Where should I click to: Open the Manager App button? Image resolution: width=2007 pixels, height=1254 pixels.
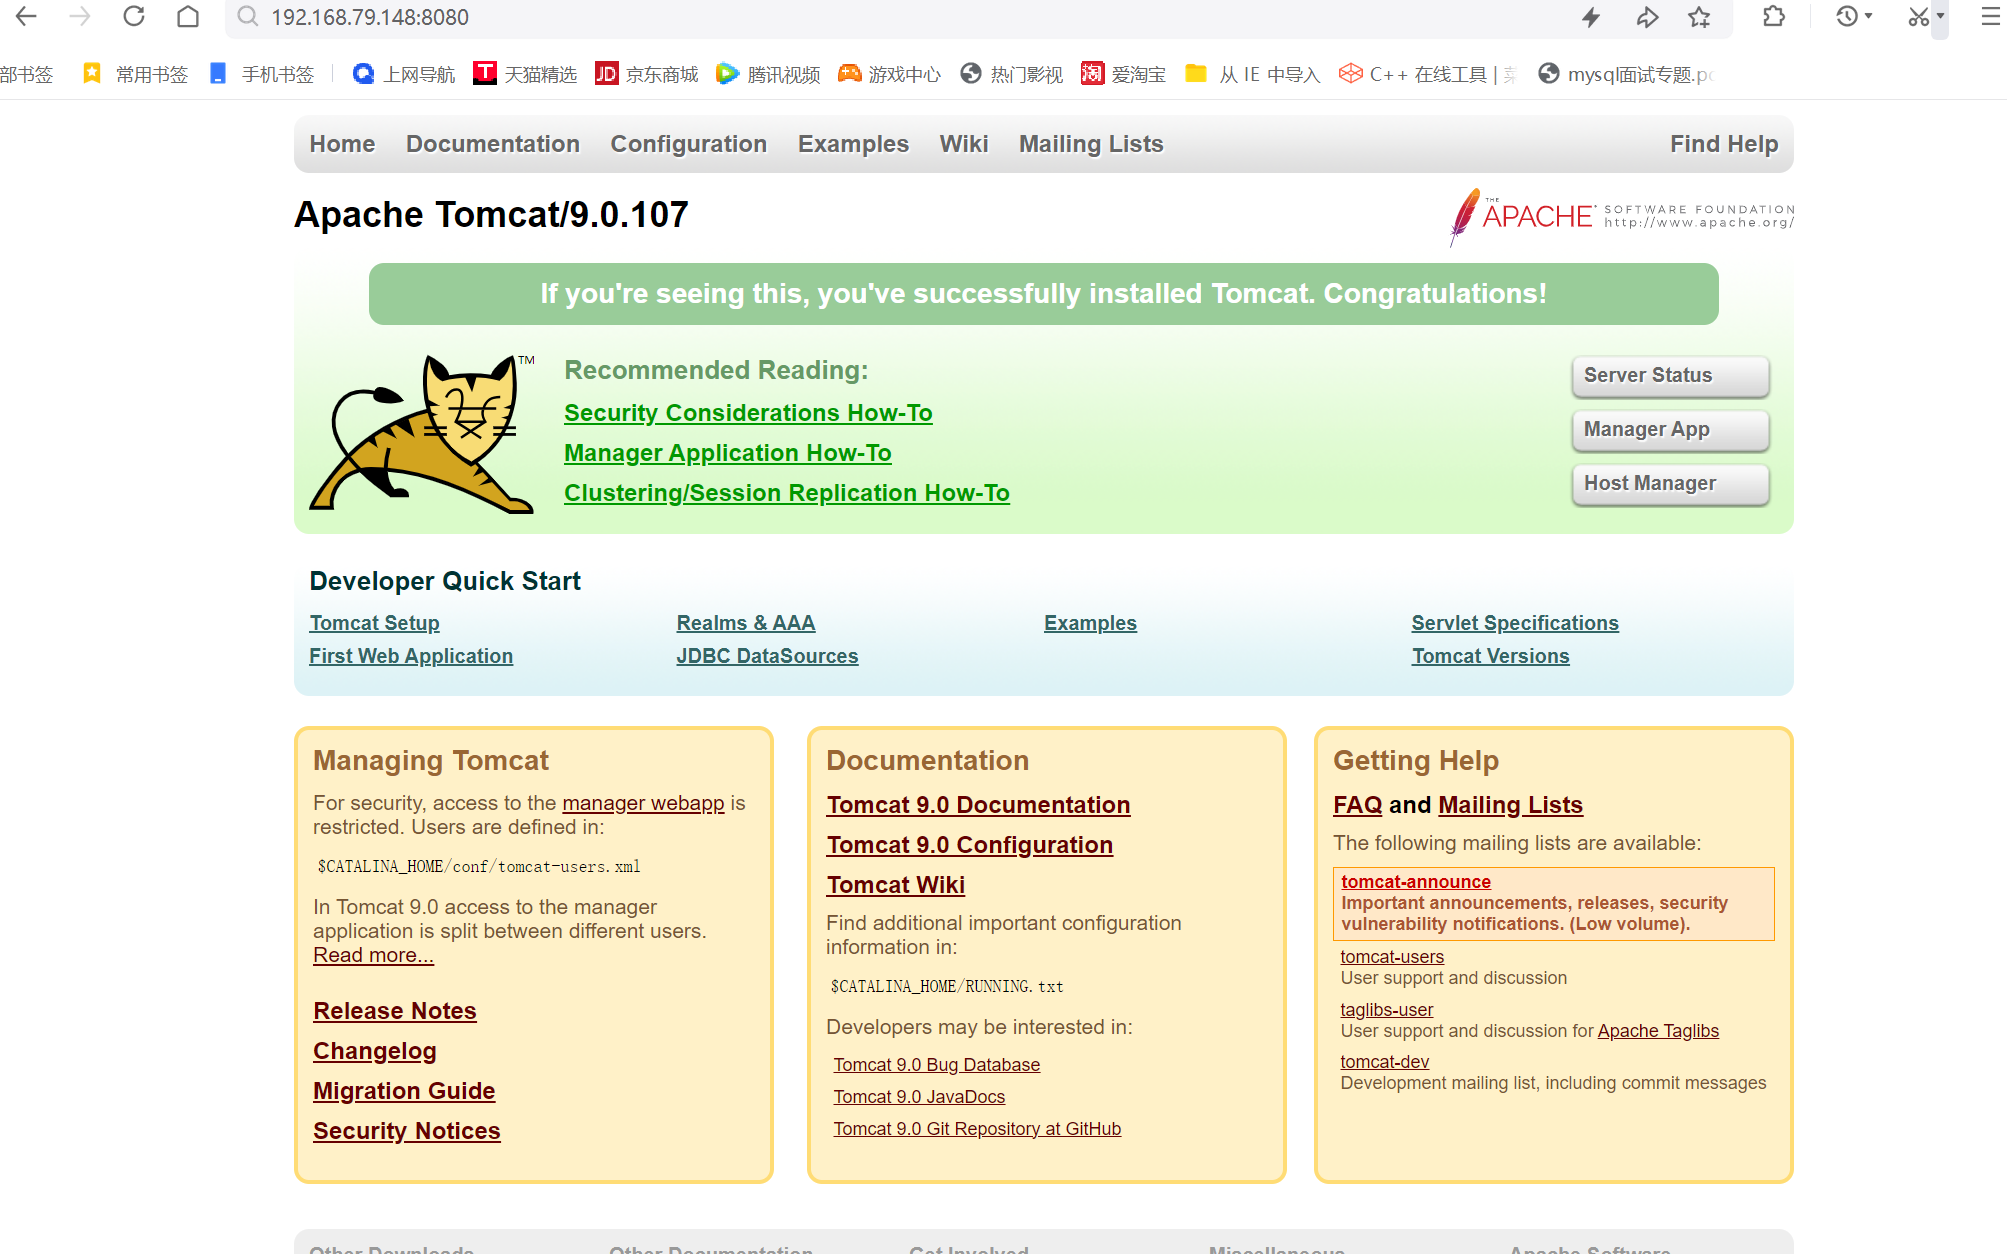tap(1670, 430)
